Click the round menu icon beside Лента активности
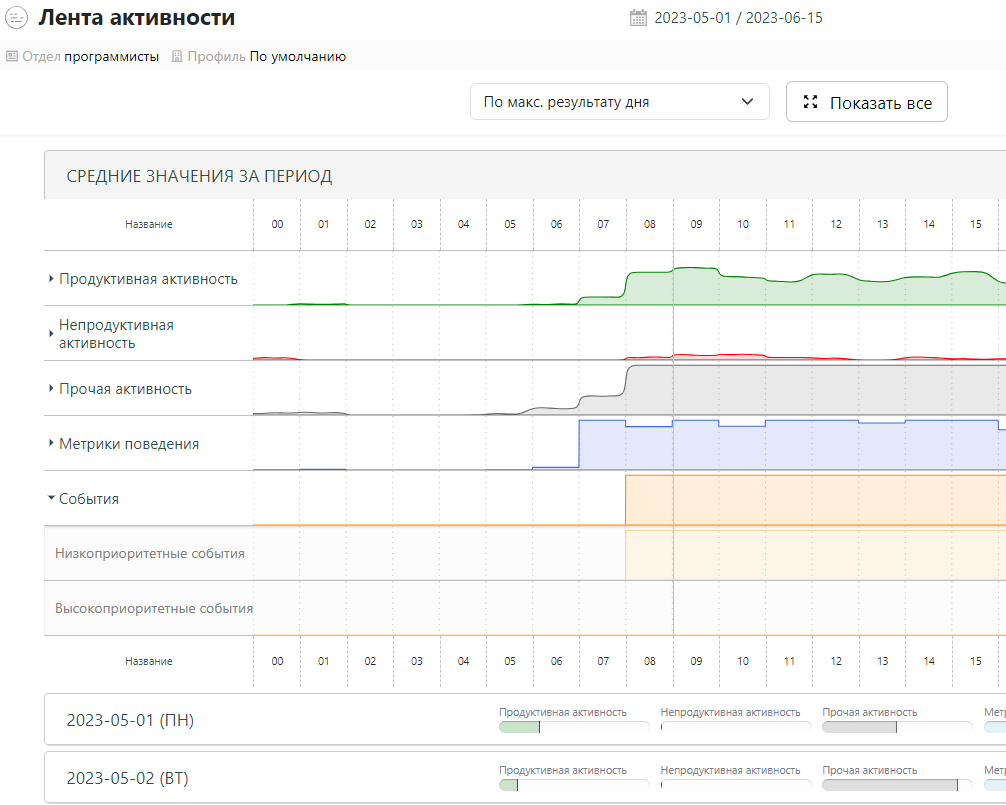Viewport: 1006px width, 805px height. (17, 18)
